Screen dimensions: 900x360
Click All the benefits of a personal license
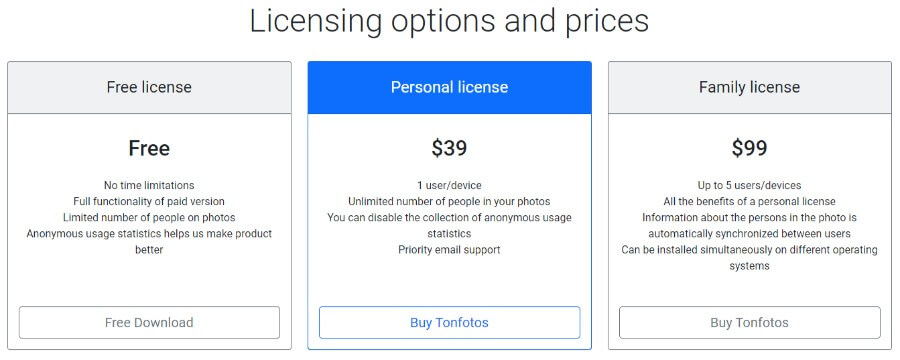point(750,202)
